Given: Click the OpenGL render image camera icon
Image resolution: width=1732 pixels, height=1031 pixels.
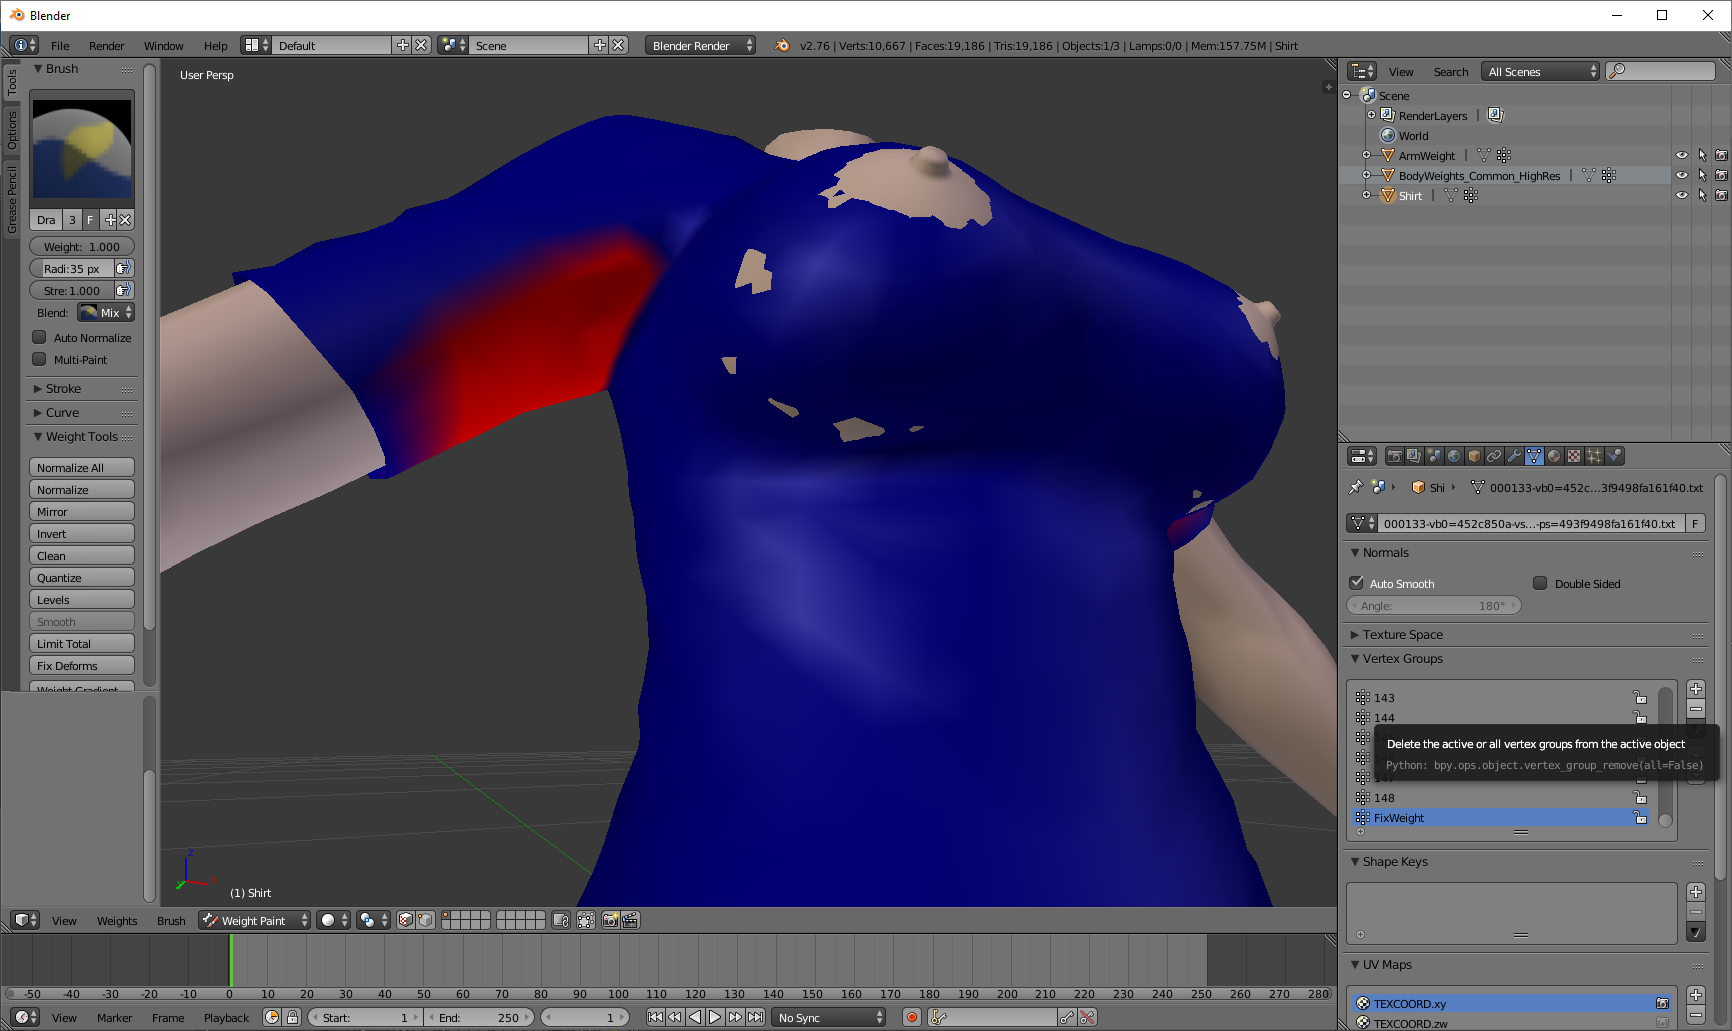Looking at the screenshot, I should point(610,920).
